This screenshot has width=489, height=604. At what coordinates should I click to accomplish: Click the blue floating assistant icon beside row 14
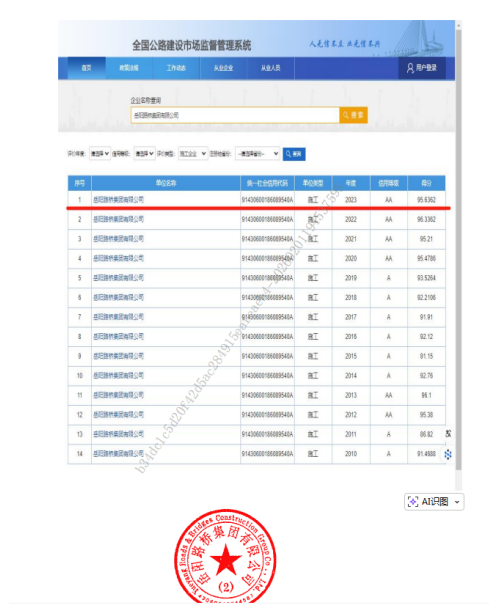tap(448, 454)
